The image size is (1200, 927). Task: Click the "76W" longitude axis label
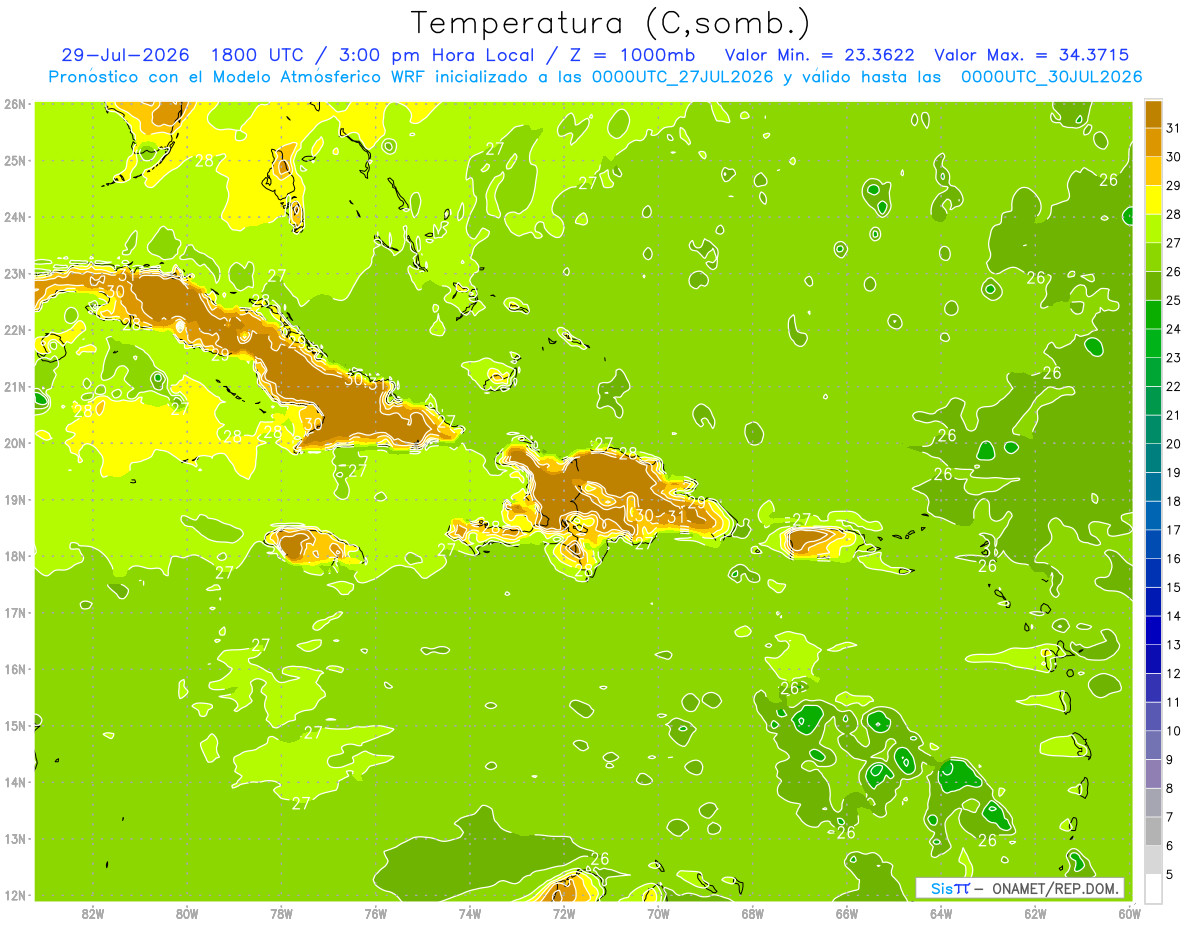(376, 914)
